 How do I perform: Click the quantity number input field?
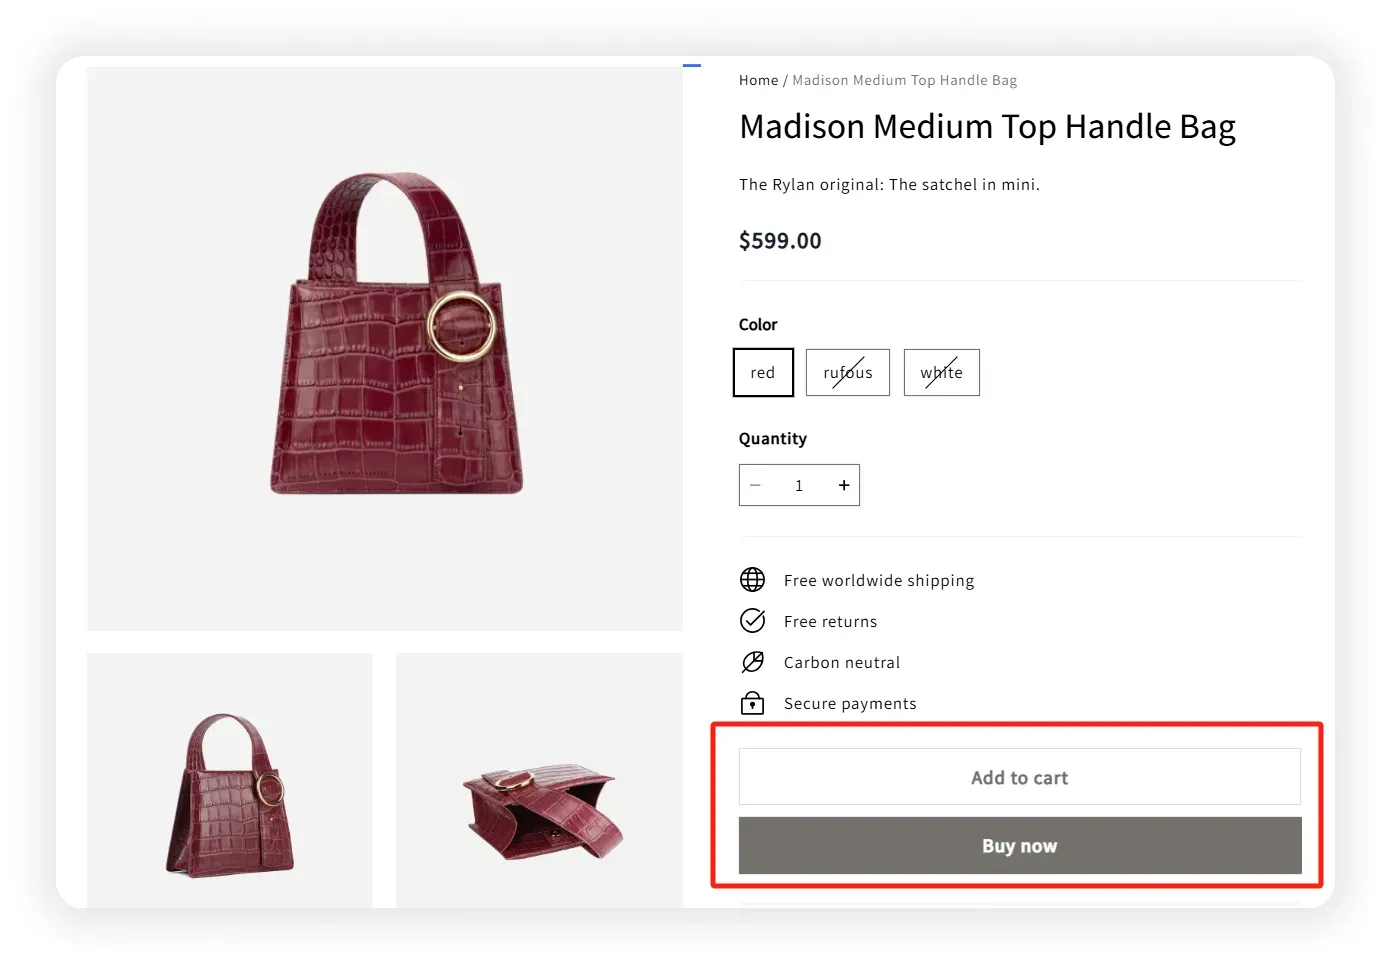[799, 485]
